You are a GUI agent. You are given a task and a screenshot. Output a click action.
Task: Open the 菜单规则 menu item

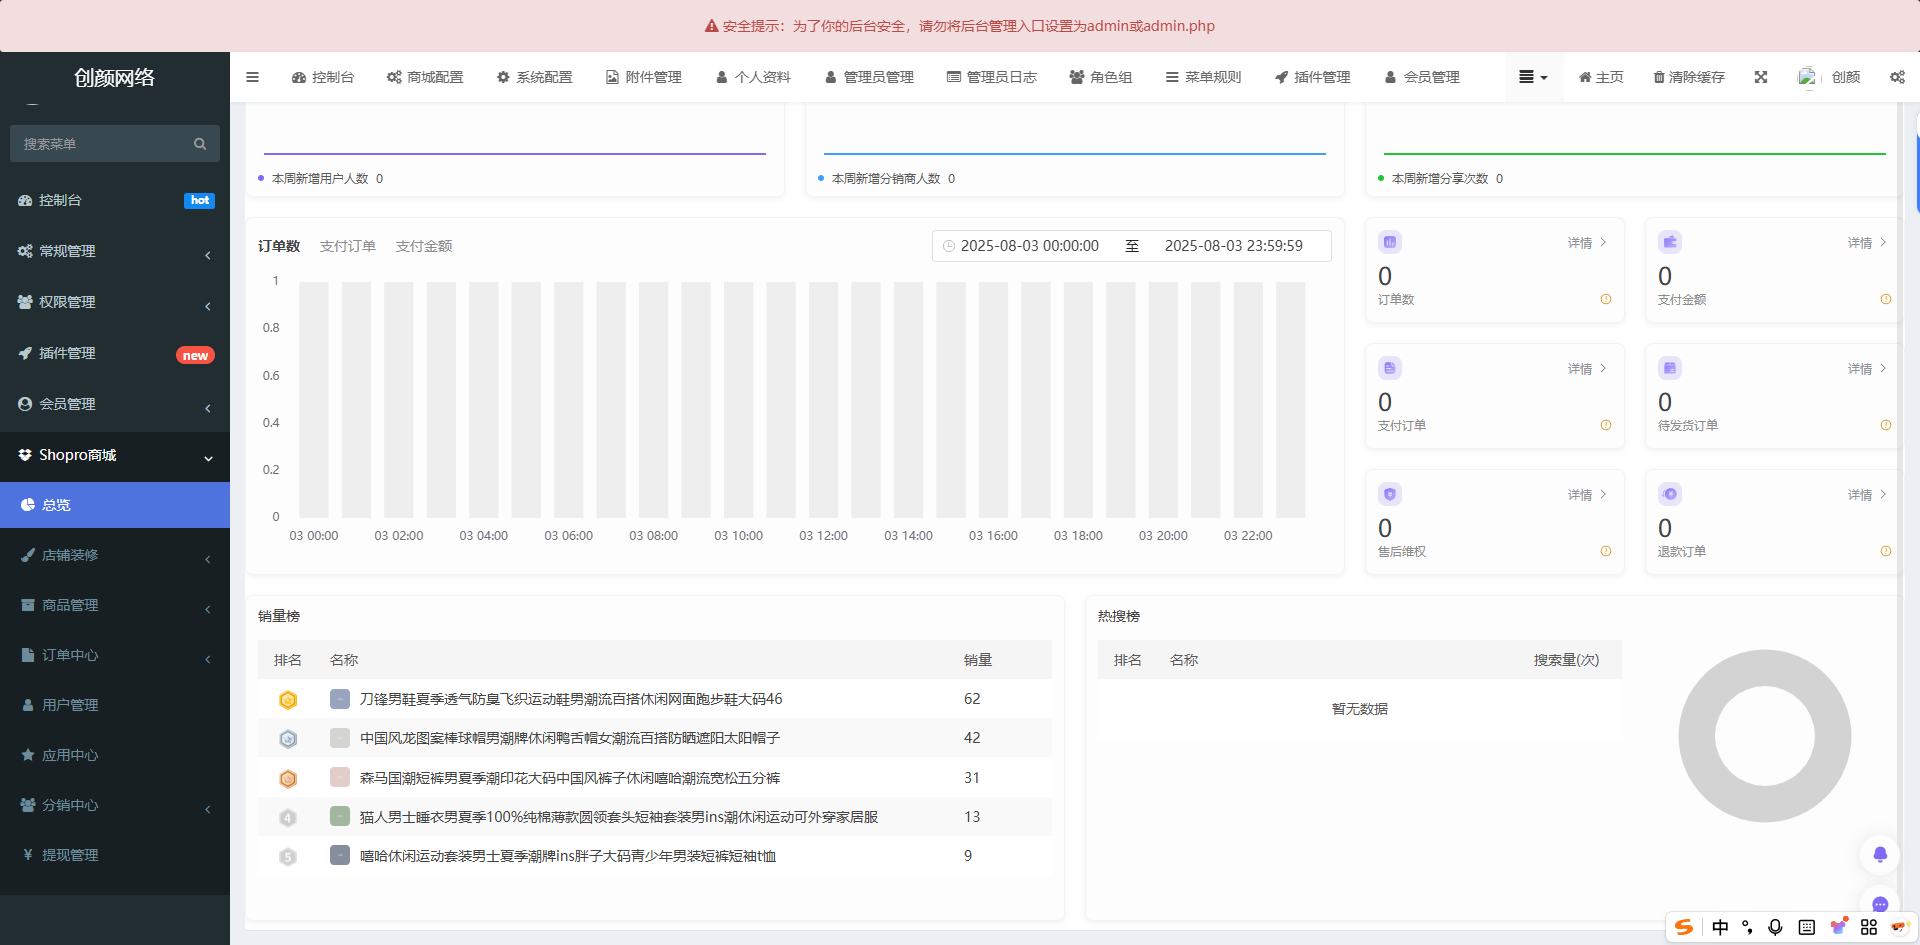pyautogui.click(x=1204, y=76)
